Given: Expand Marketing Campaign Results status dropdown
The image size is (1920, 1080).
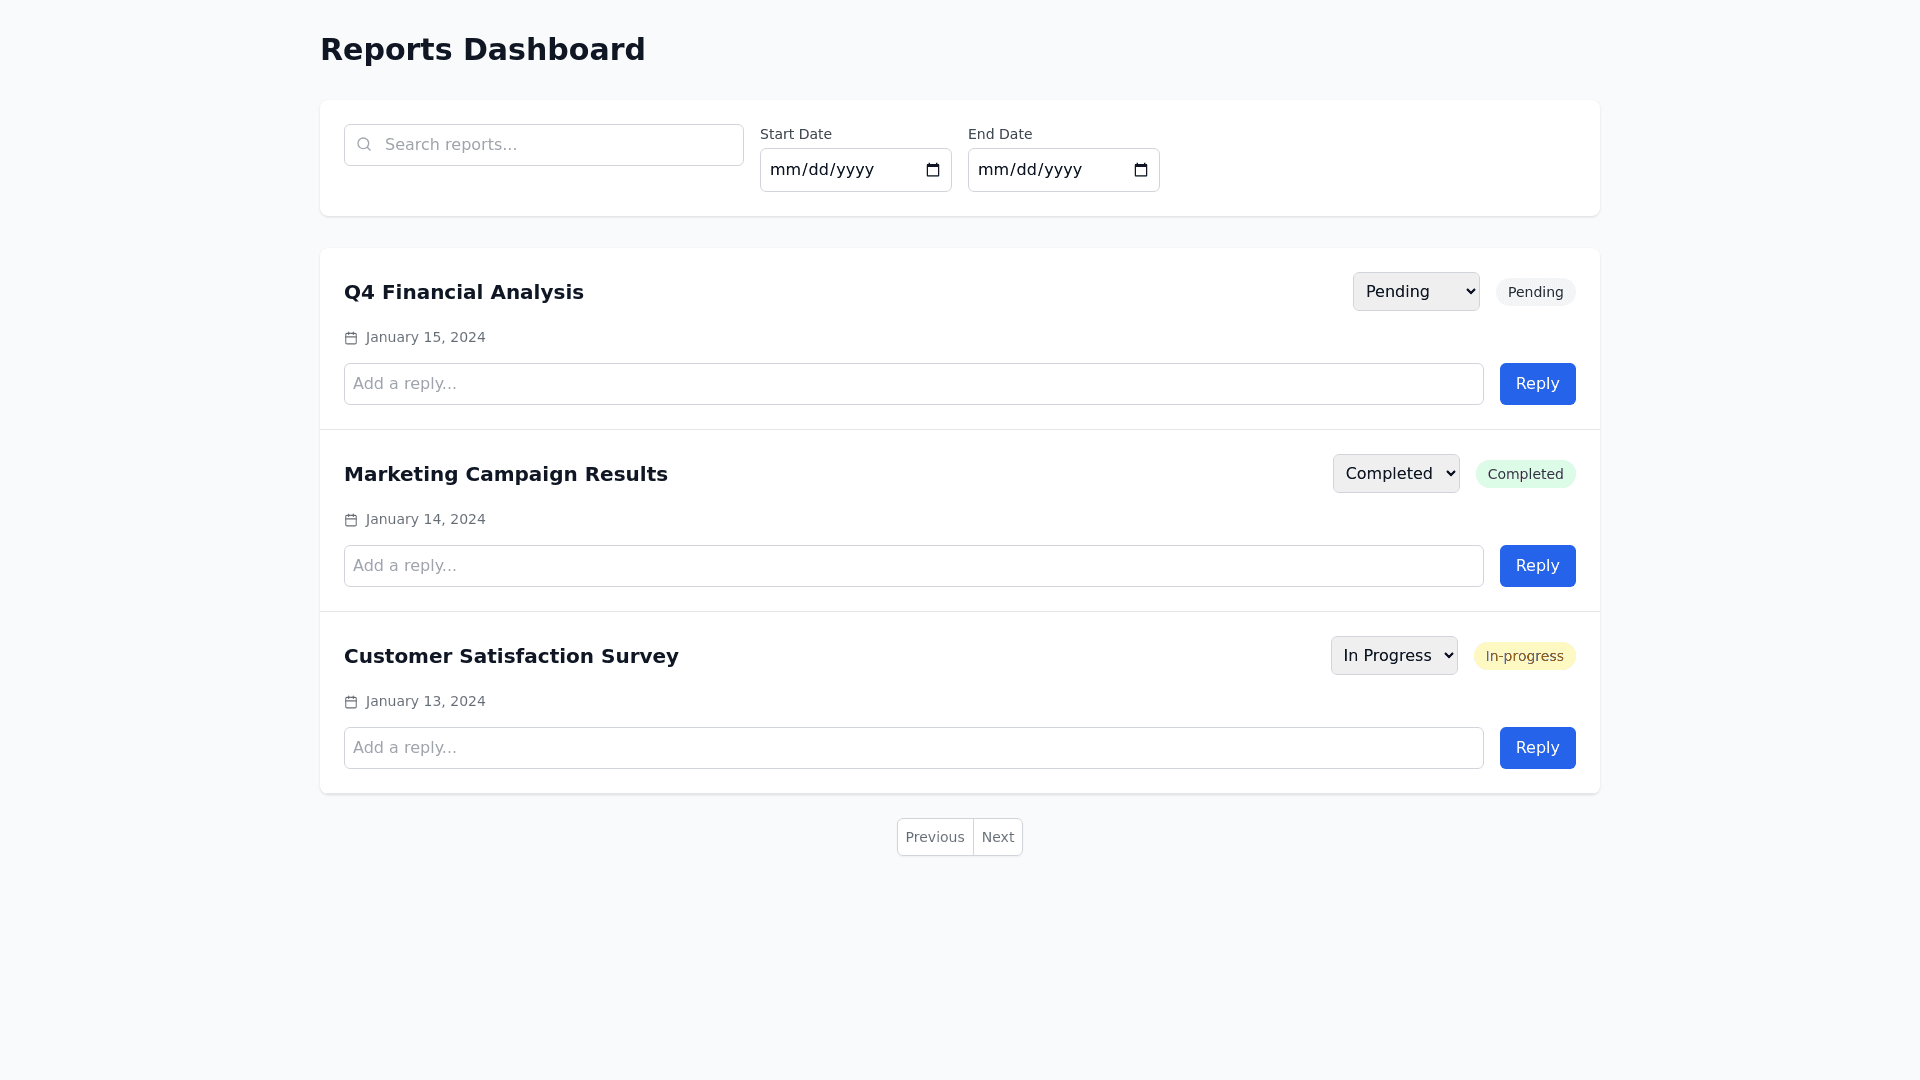Looking at the screenshot, I should 1395,474.
